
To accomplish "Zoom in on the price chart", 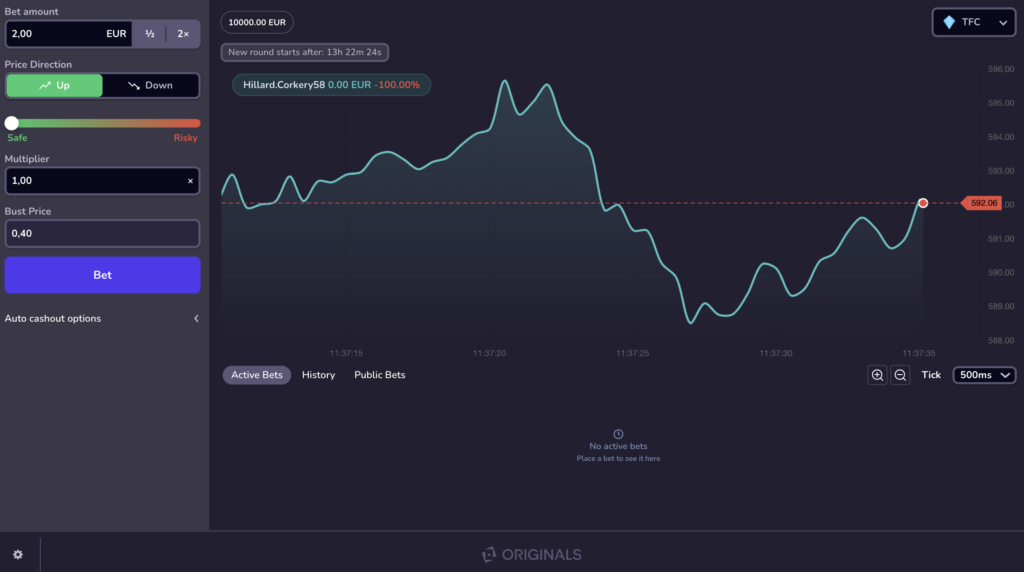I will (x=877, y=375).
